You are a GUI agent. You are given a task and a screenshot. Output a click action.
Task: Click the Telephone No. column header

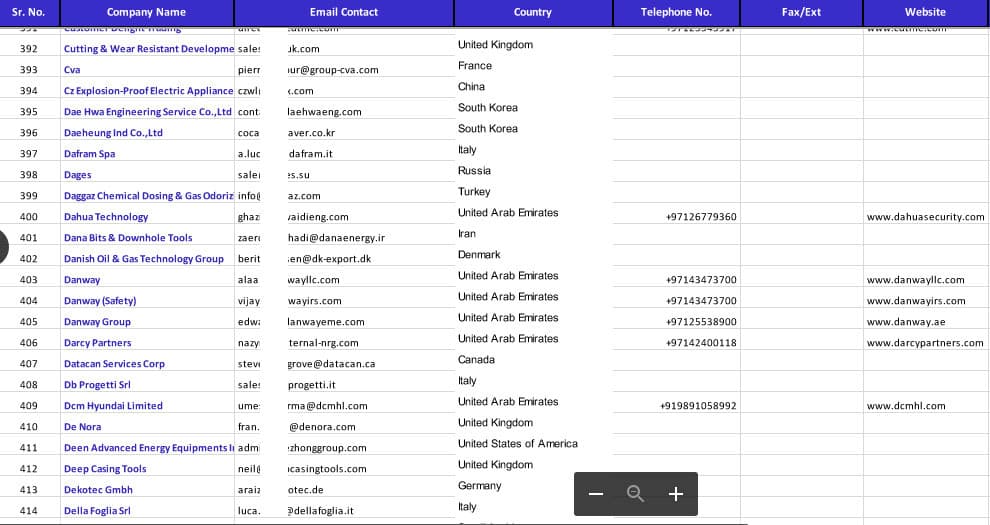676,12
